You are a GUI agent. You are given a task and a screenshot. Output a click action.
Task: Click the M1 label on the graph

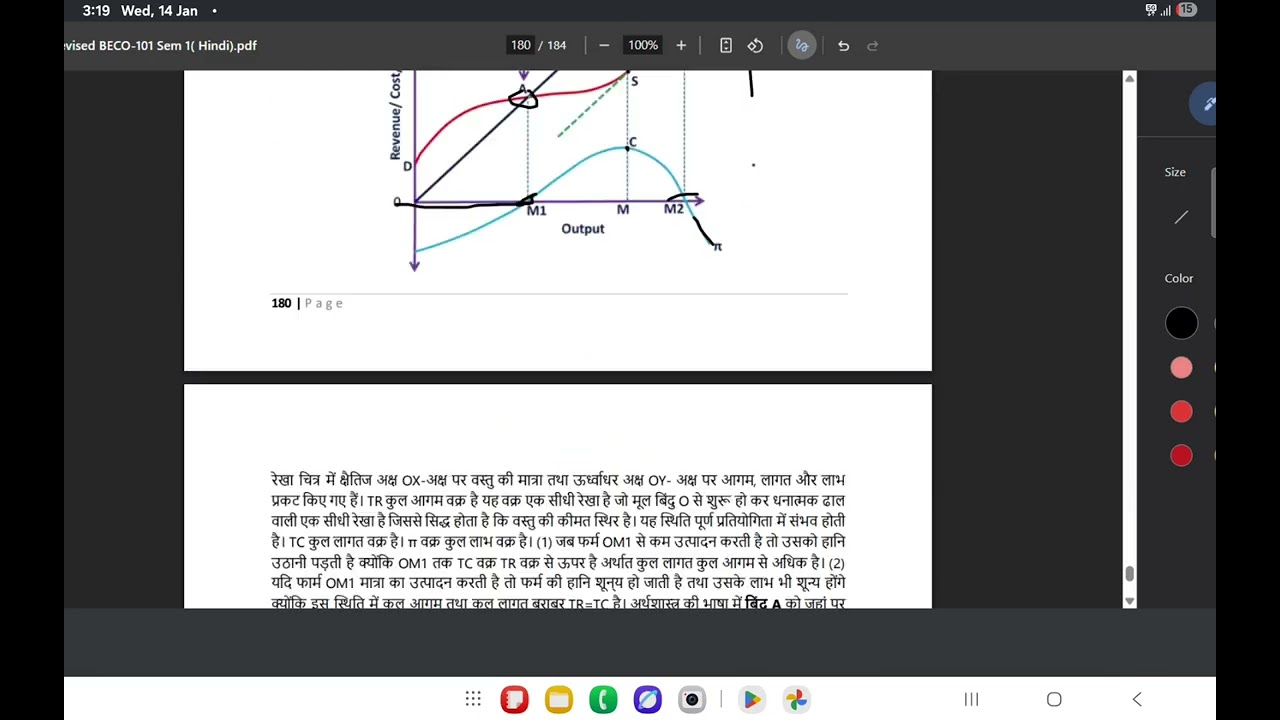[x=537, y=211]
